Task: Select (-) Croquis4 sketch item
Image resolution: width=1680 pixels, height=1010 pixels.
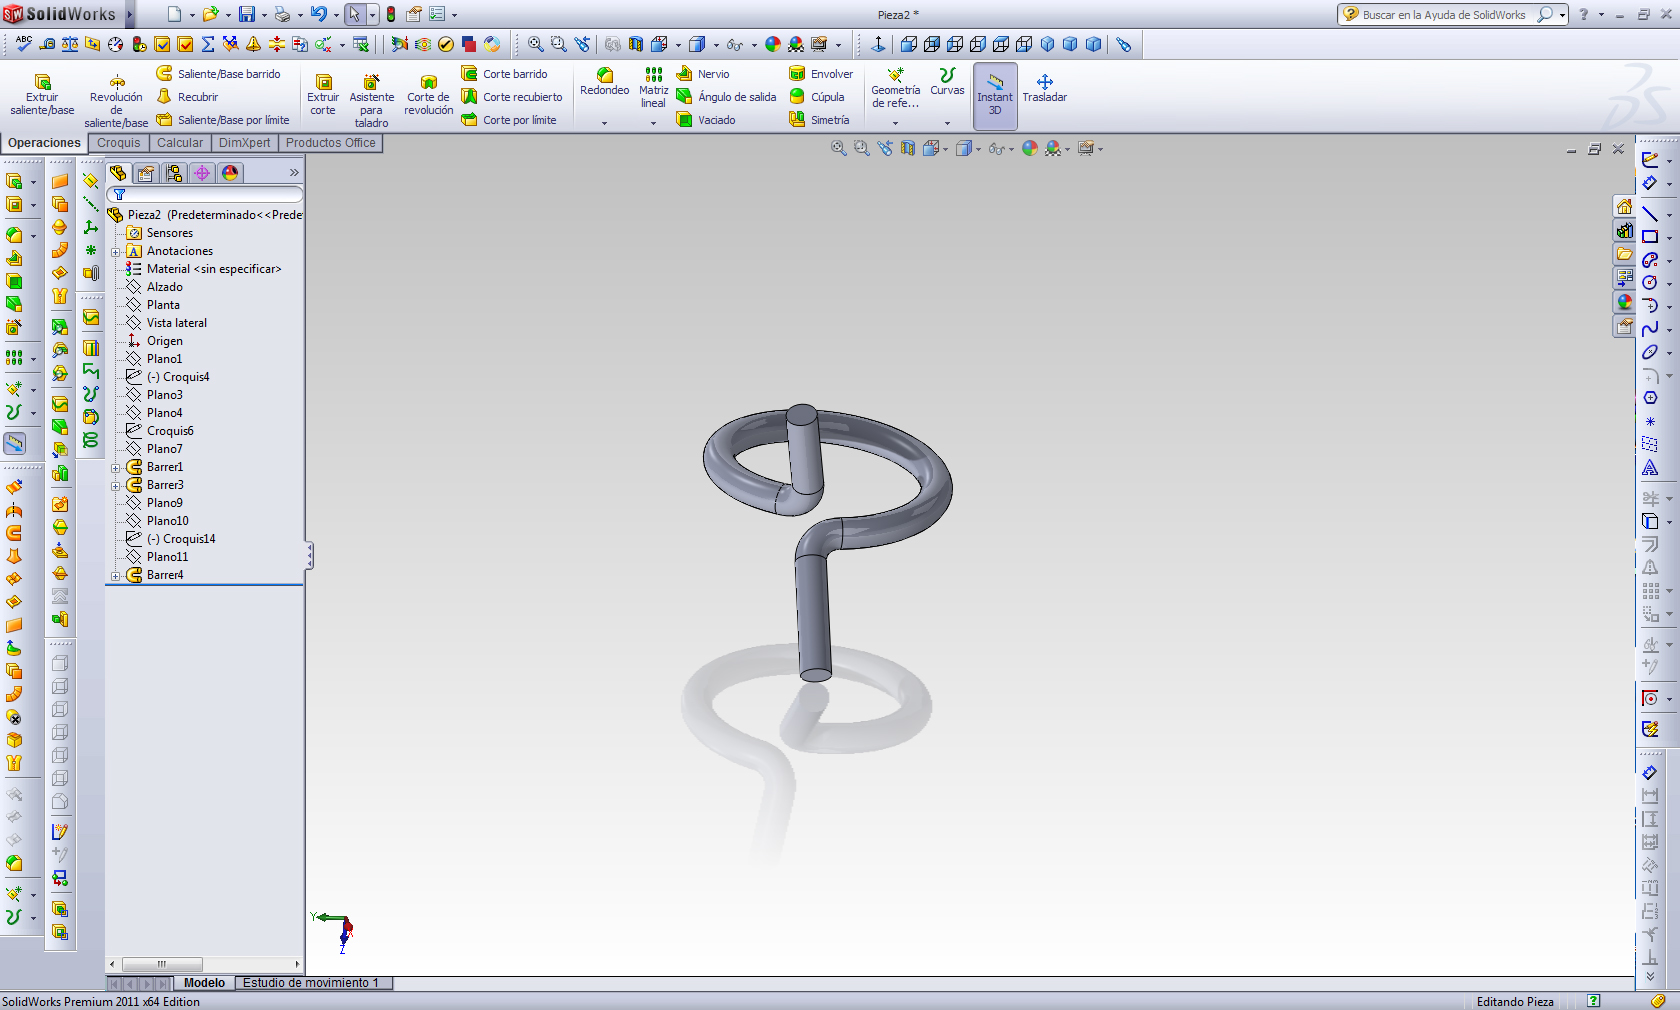Action: click(x=168, y=377)
